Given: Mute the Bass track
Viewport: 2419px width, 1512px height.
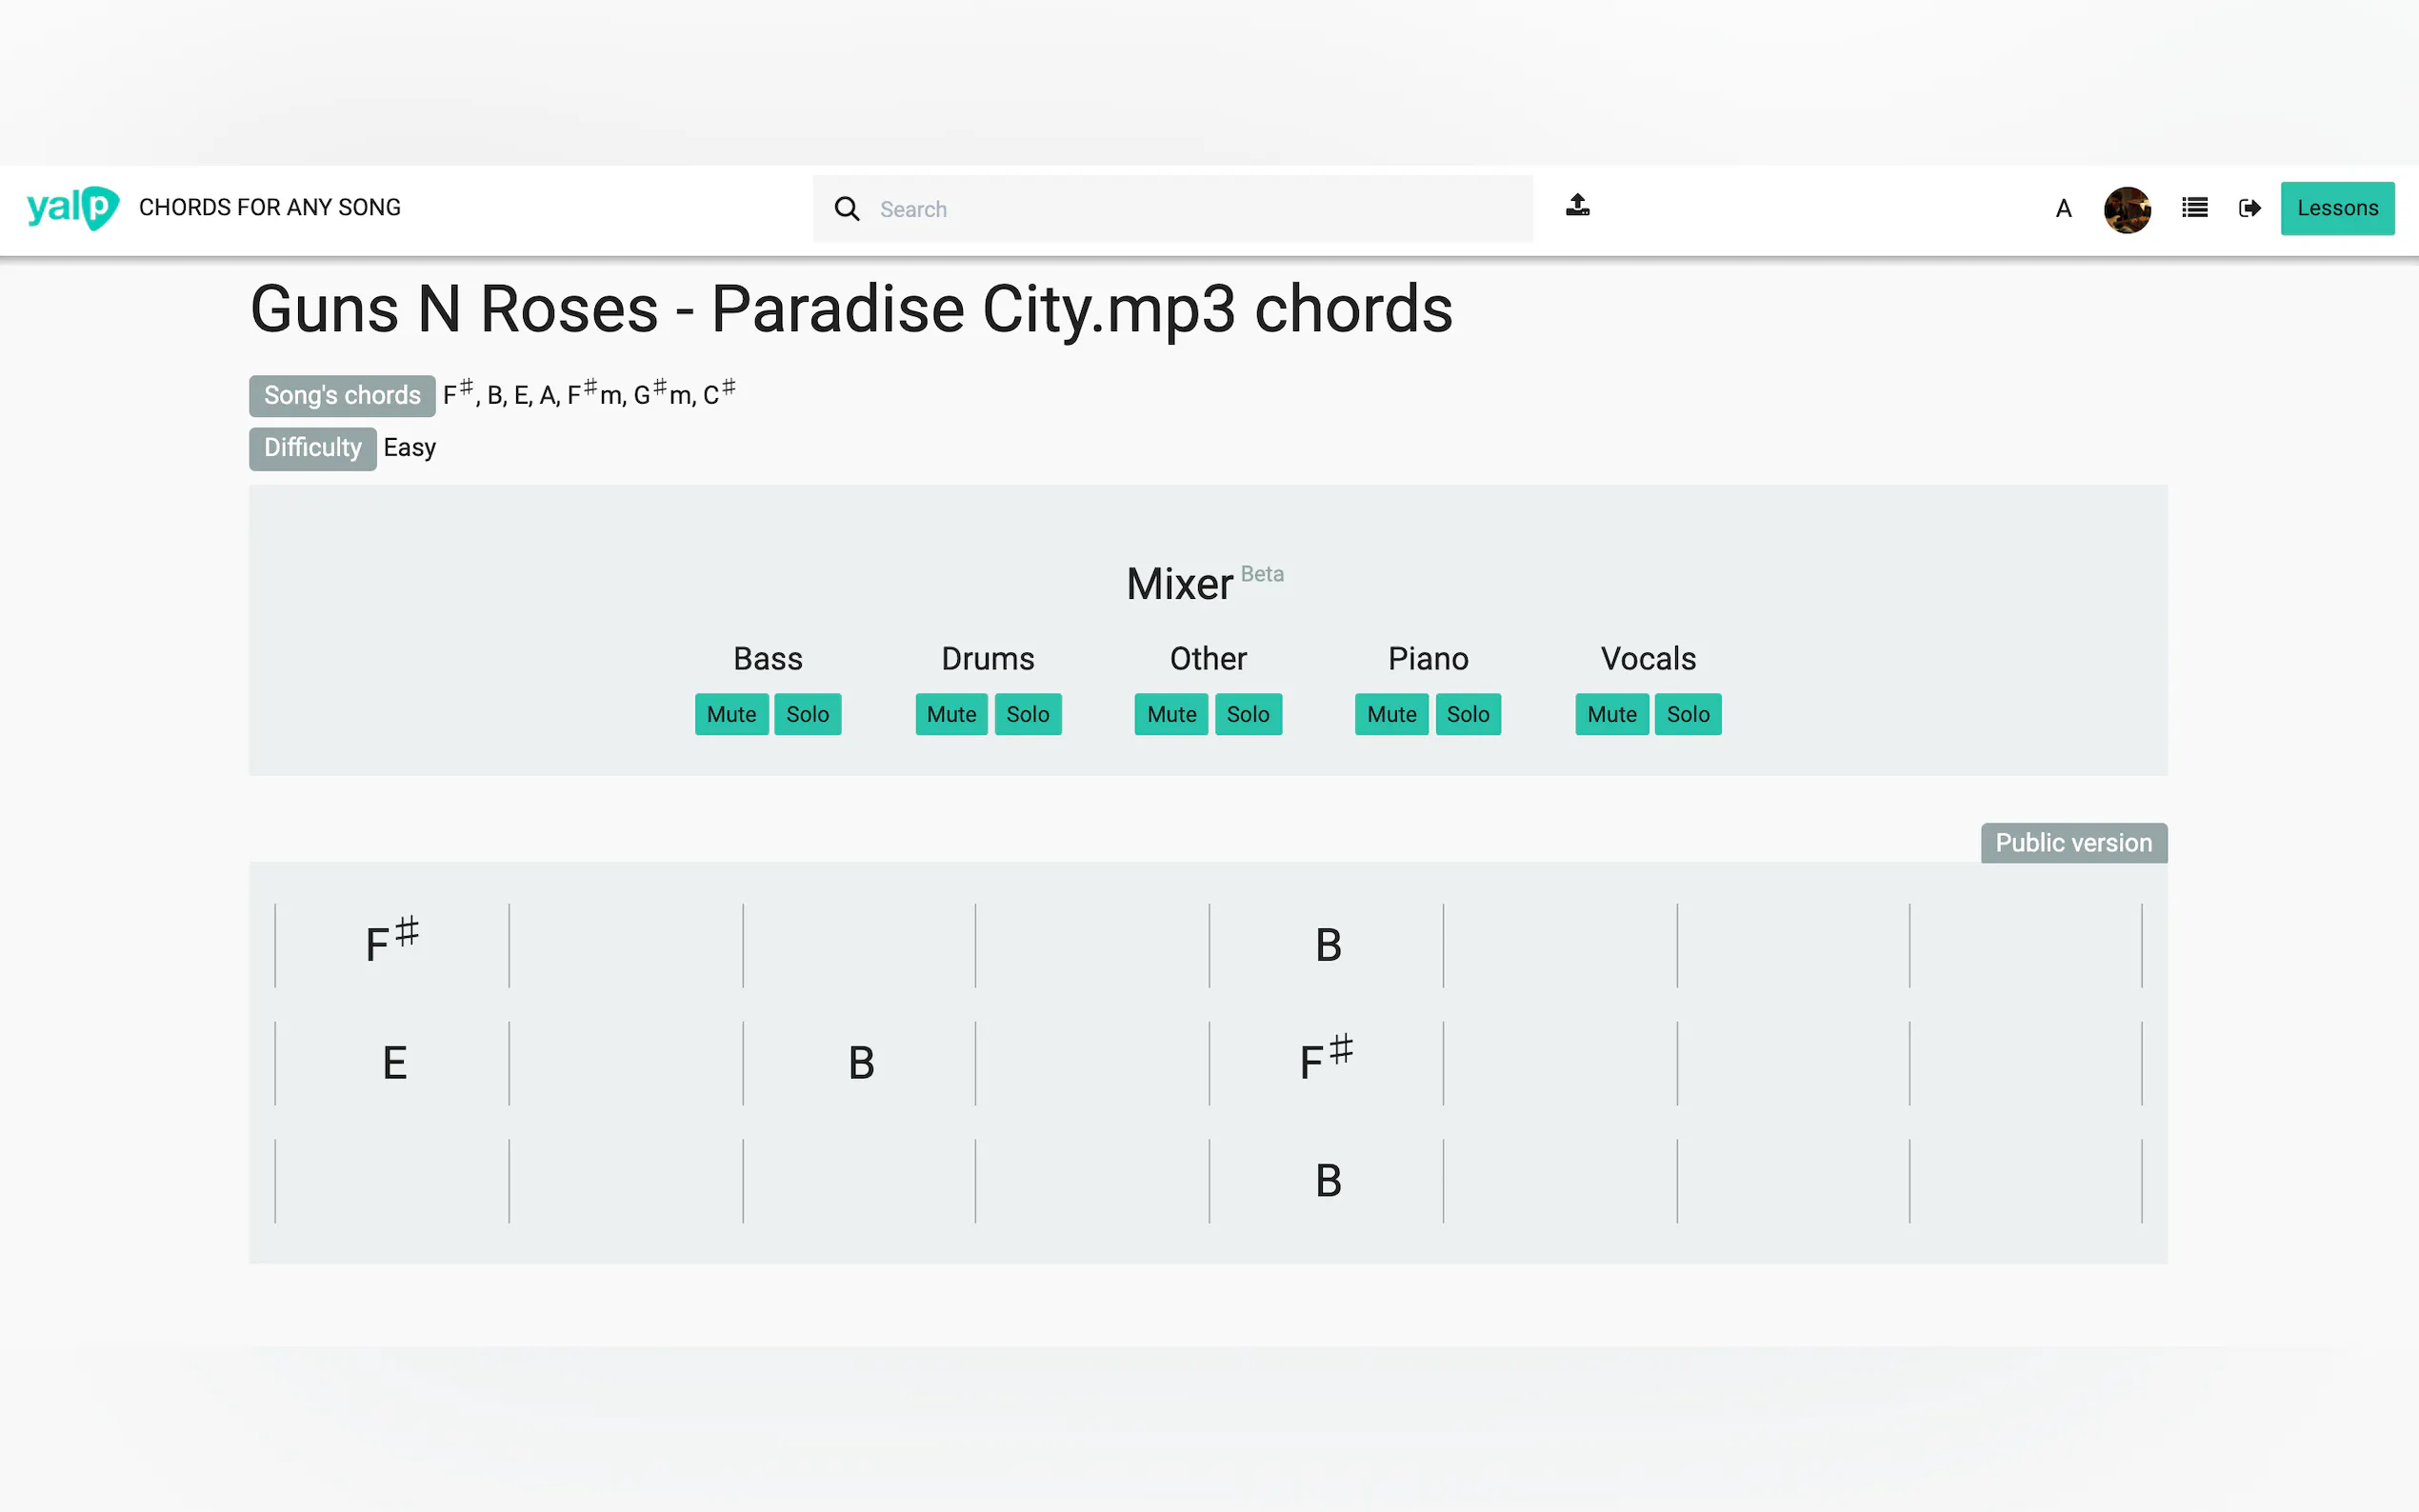Looking at the screenshot, I should (731, 714).
